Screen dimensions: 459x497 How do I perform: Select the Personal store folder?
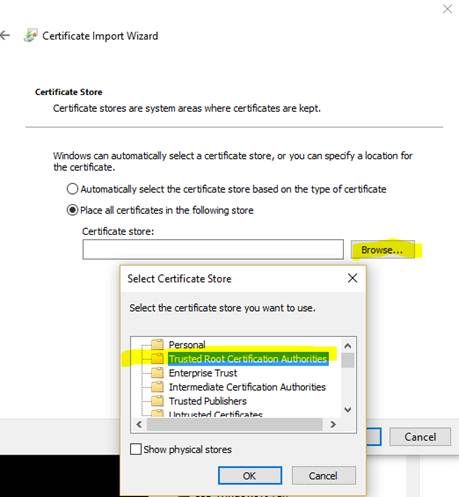tap(187, 345)
